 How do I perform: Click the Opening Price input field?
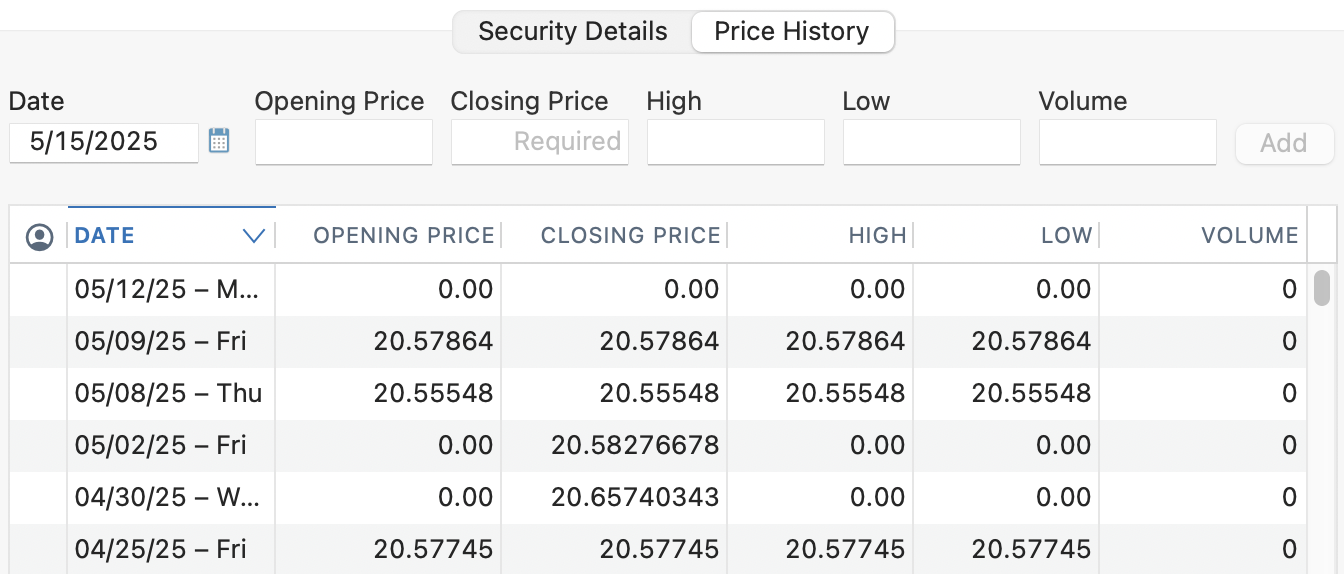tap(344, 142)
